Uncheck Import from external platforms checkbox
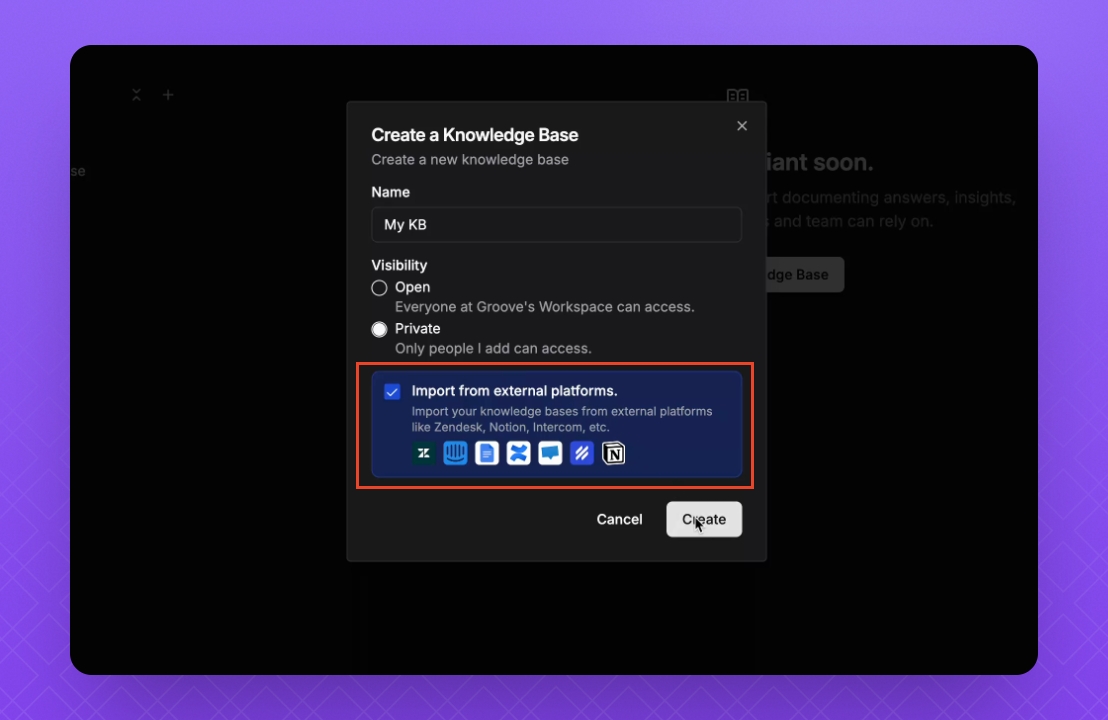 [392, 391]
